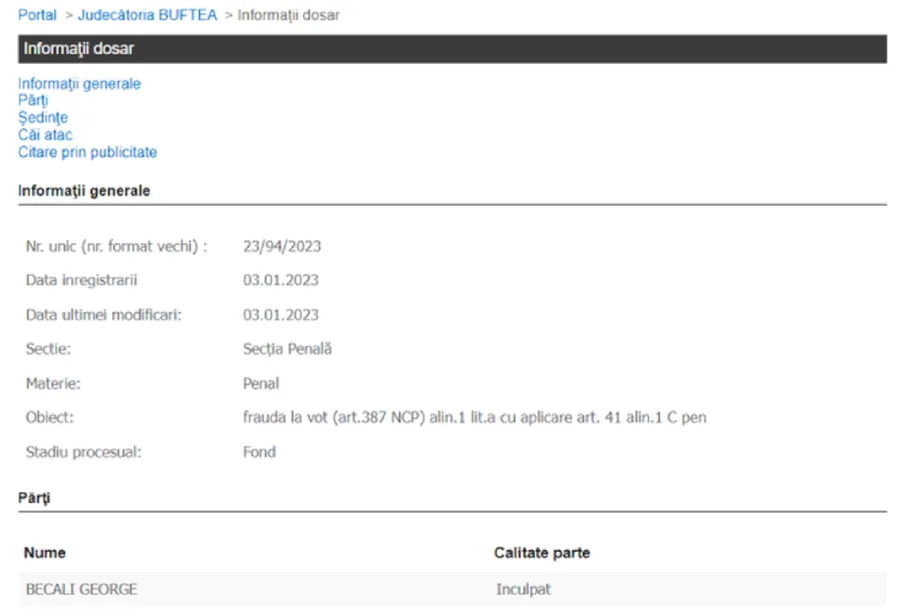Screen dimensions: 900x611
Task: Click the dark Informații dosar title bar
Action: [451, 49]
